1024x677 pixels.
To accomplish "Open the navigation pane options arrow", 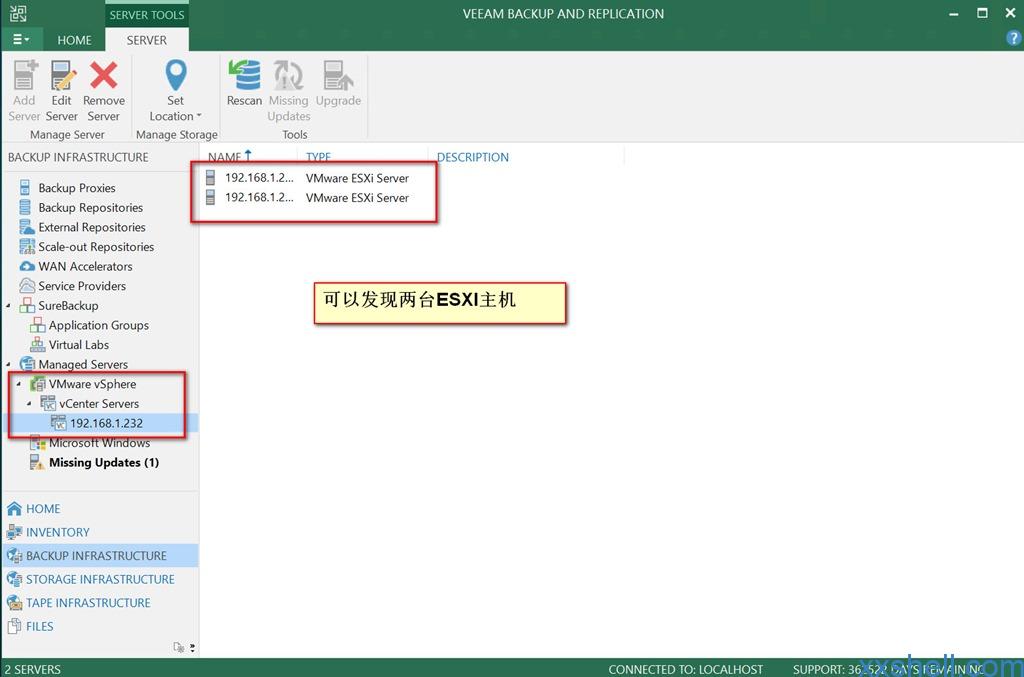I will 192,648.
